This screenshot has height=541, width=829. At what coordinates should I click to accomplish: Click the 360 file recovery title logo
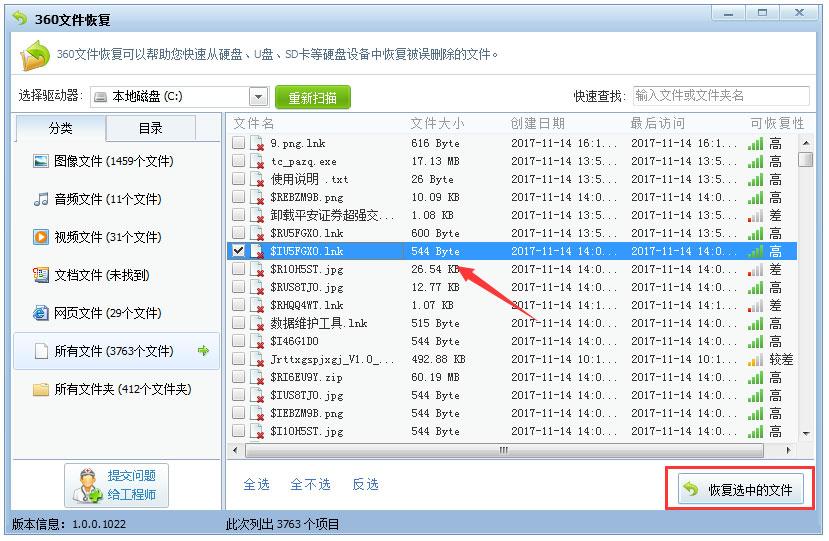(20, 19)
